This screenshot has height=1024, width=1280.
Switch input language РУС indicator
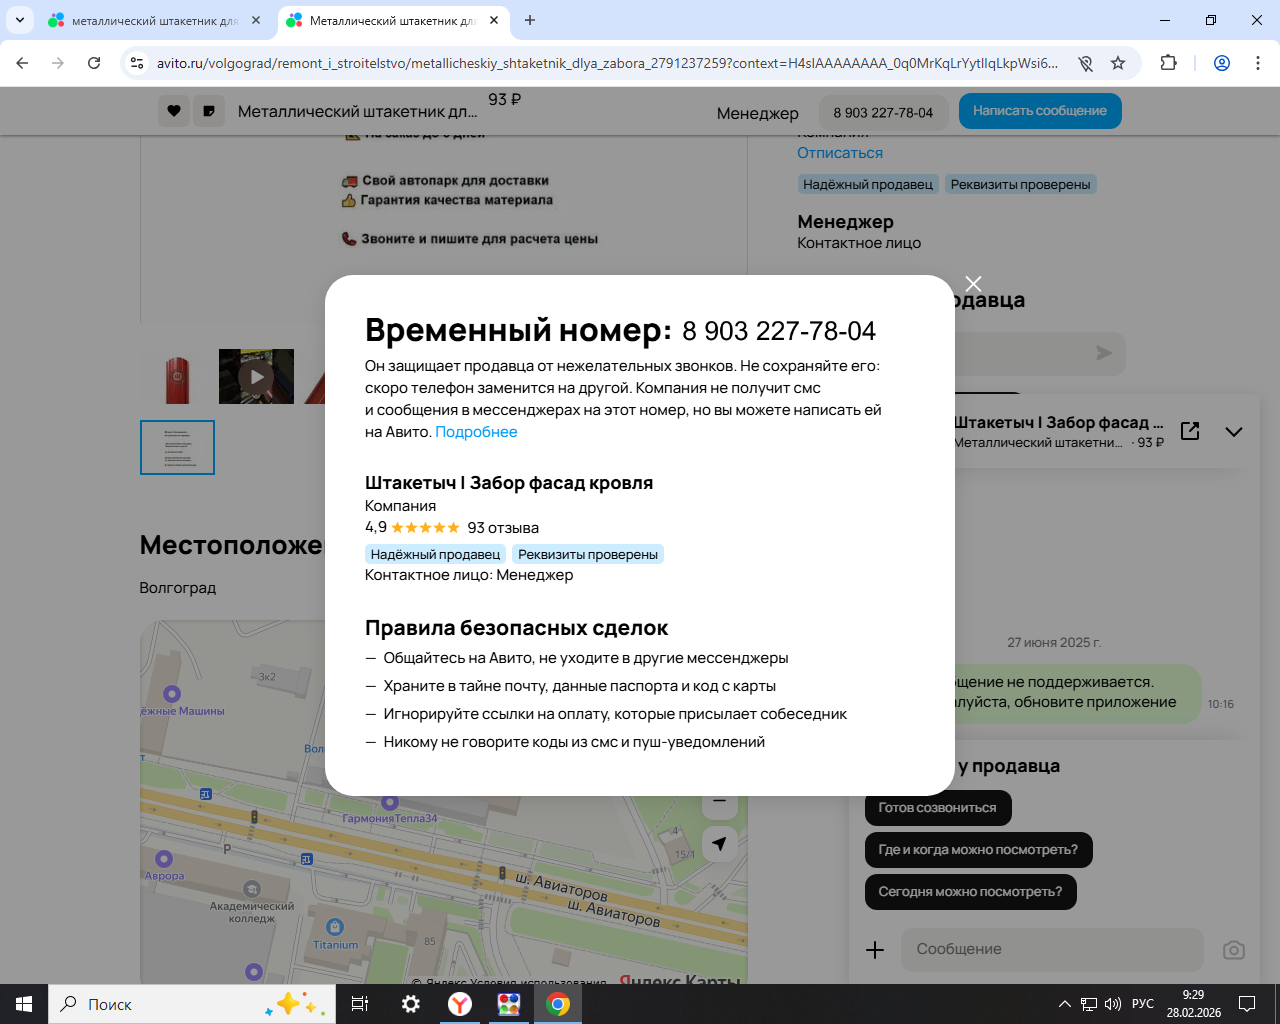point(1143,1004)
